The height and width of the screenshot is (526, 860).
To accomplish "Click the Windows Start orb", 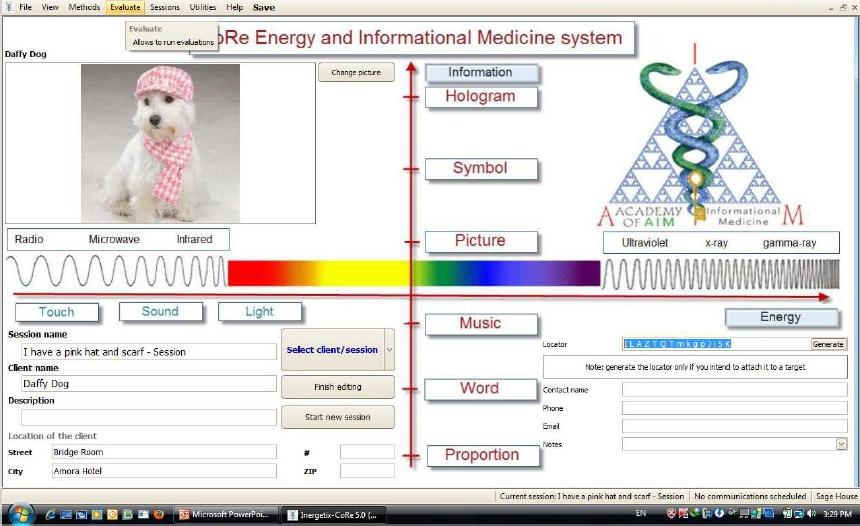I will [19, 514].
